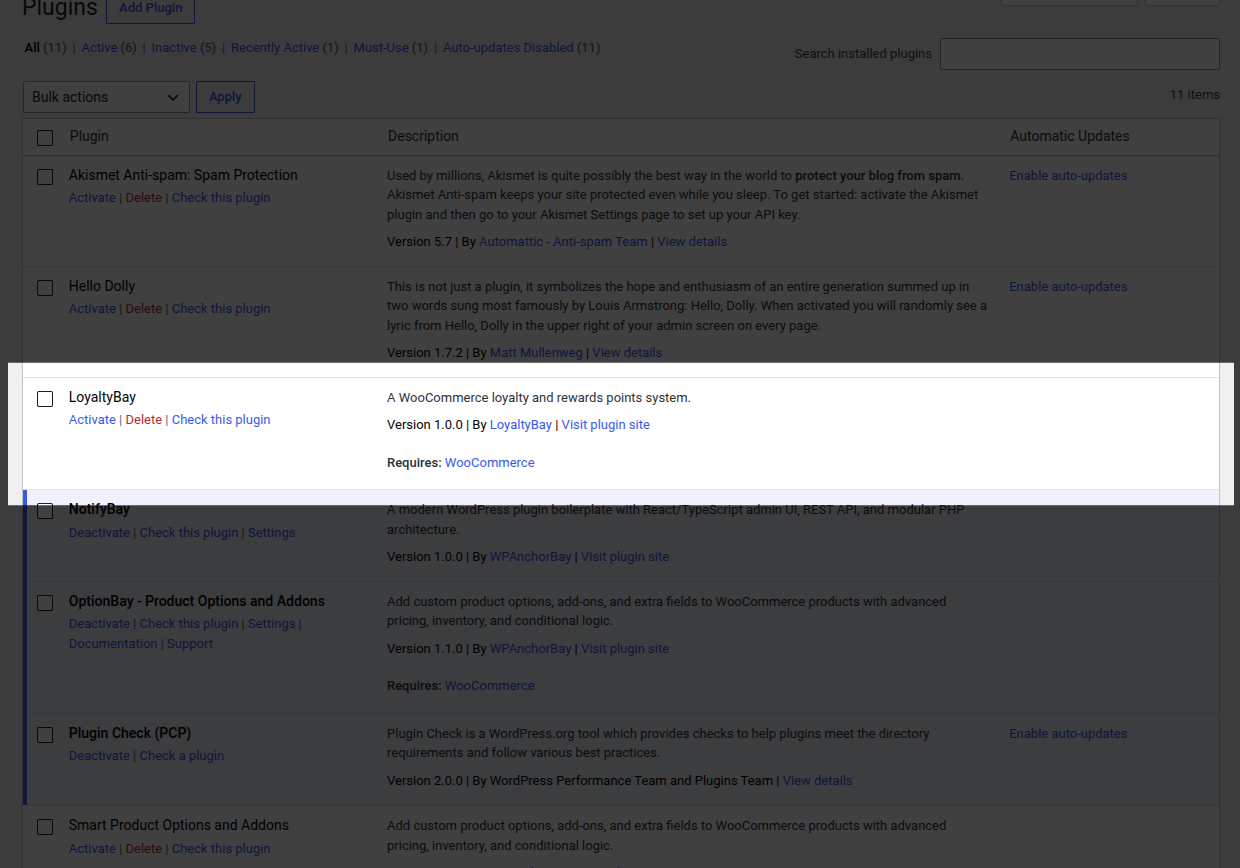Select the LoyaltyBay plugin name
This screenshot has width=1240, height=868.
click(x=102, y=398)
